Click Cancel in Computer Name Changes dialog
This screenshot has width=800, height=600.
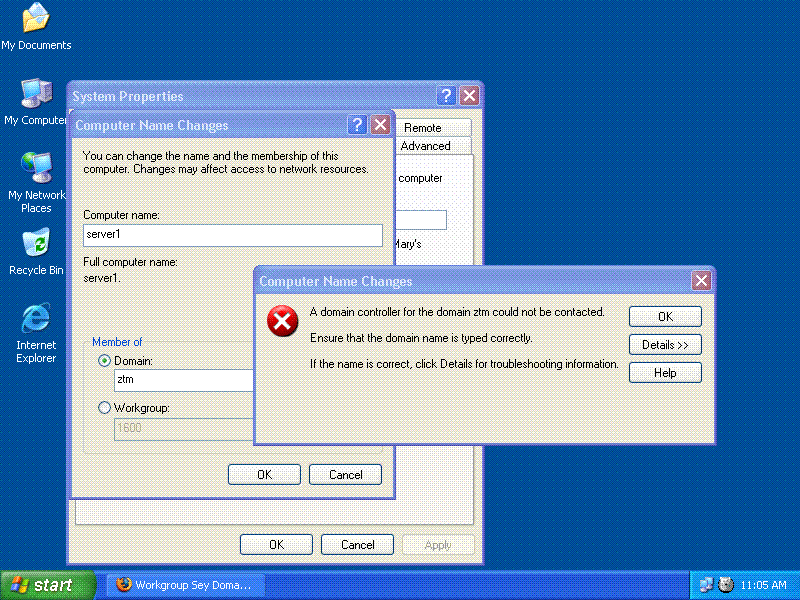point(345,475)
